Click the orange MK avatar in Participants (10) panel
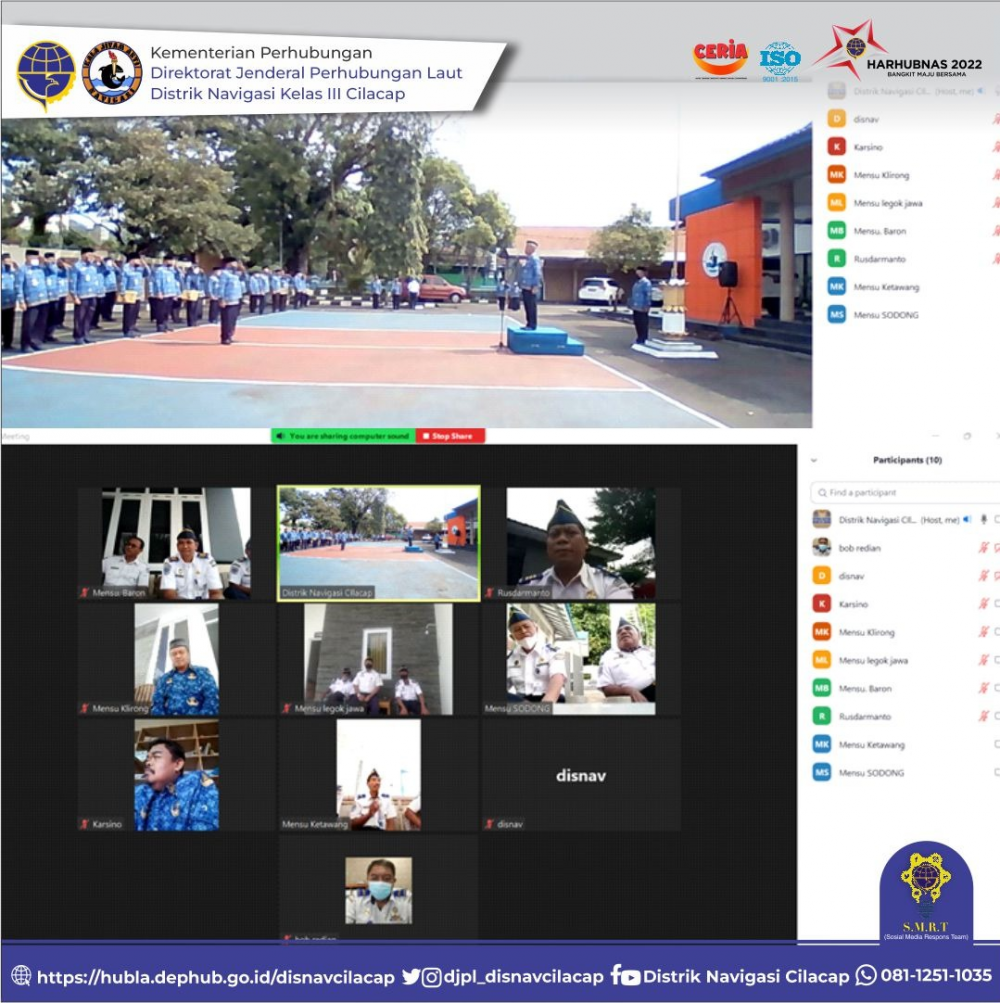 click(821, 632)
